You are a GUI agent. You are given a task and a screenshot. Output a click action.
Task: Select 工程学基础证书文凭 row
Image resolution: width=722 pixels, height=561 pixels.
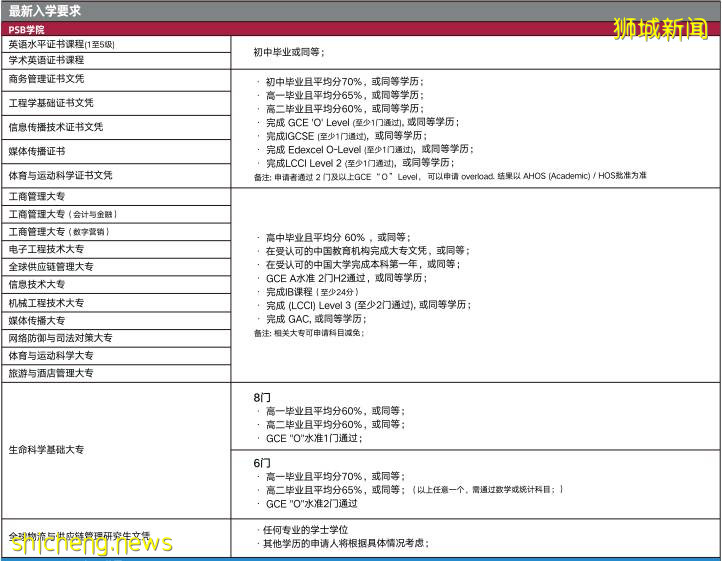click(x=116, y=103)
